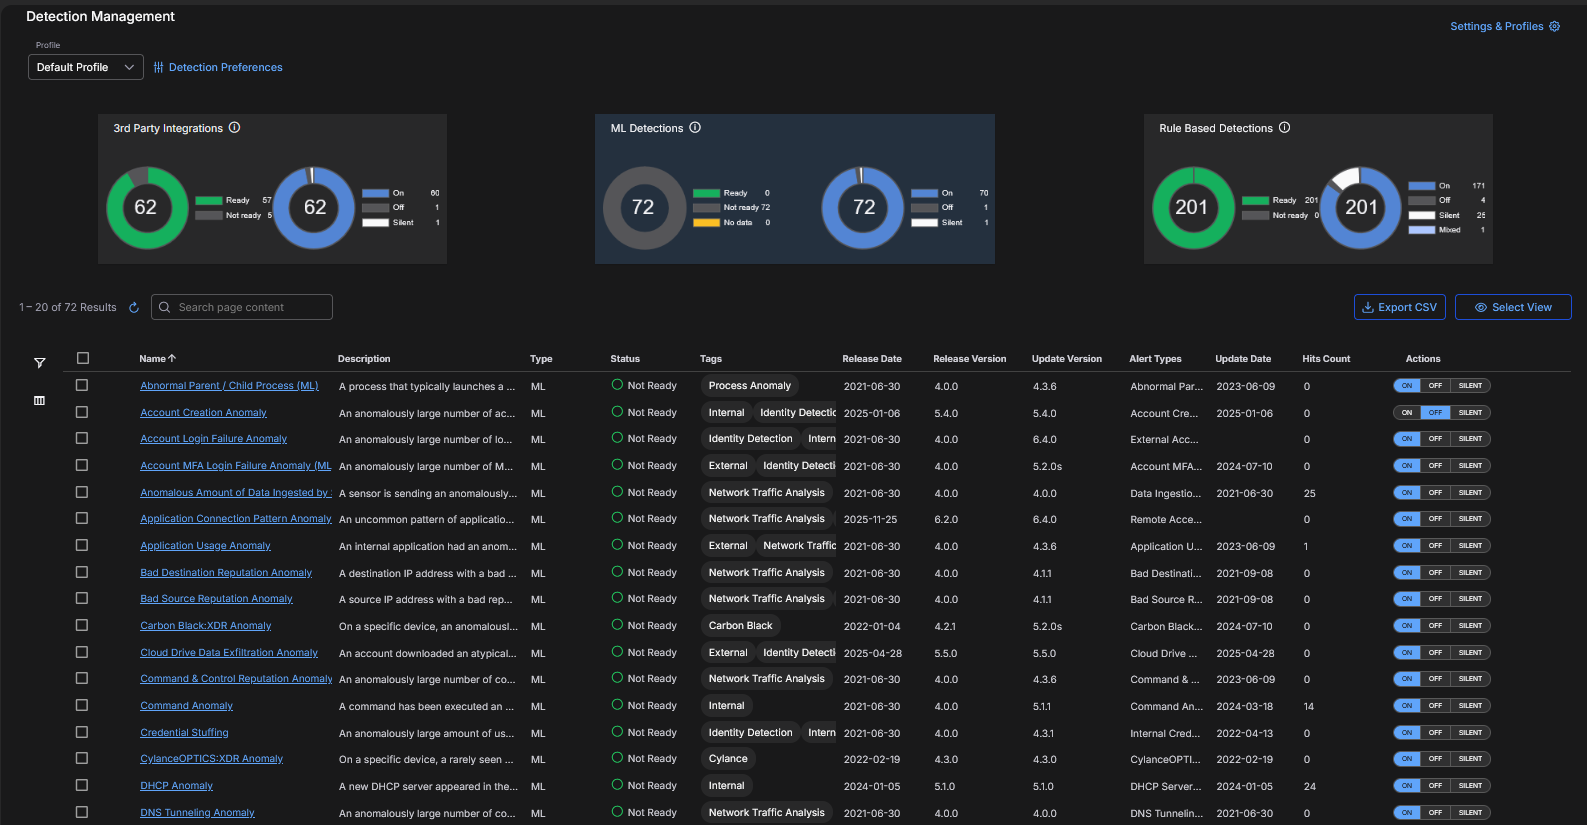Open the Default Profile dropdown
This screenshot has width=1587, height=825.
click(86, 67)
